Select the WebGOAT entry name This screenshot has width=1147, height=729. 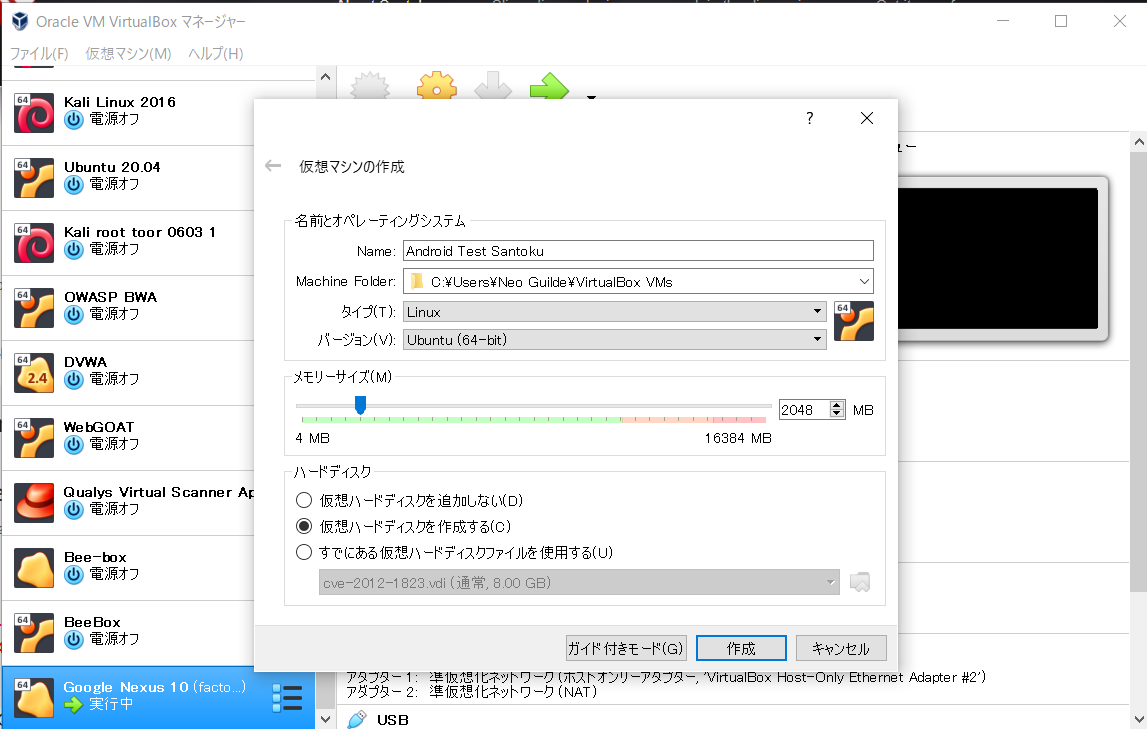(x=99, y=427)
